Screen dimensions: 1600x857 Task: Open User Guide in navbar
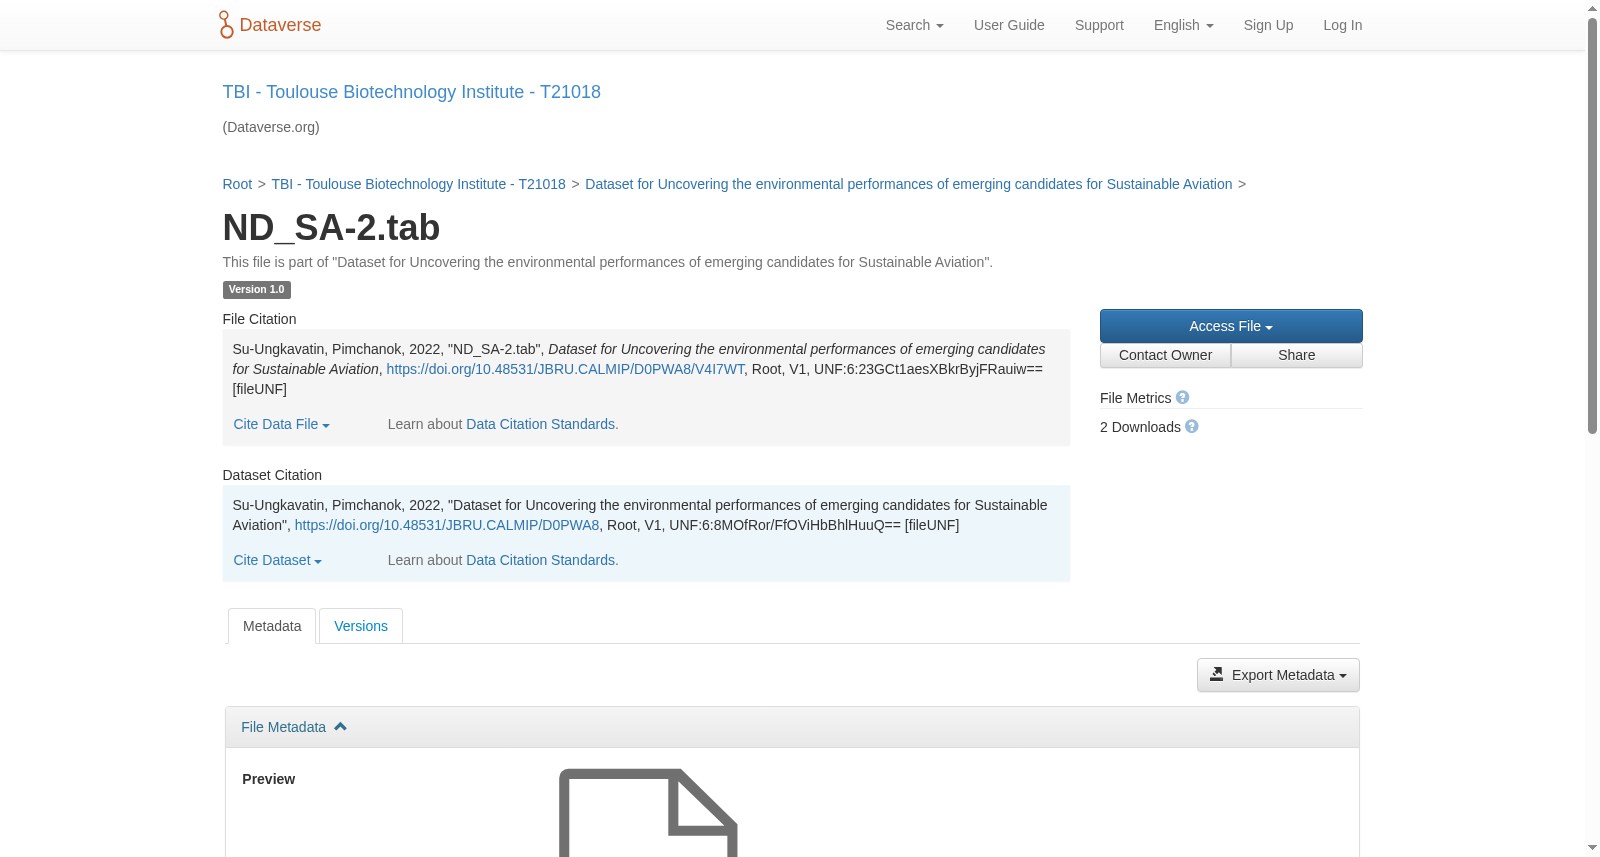1009,25
